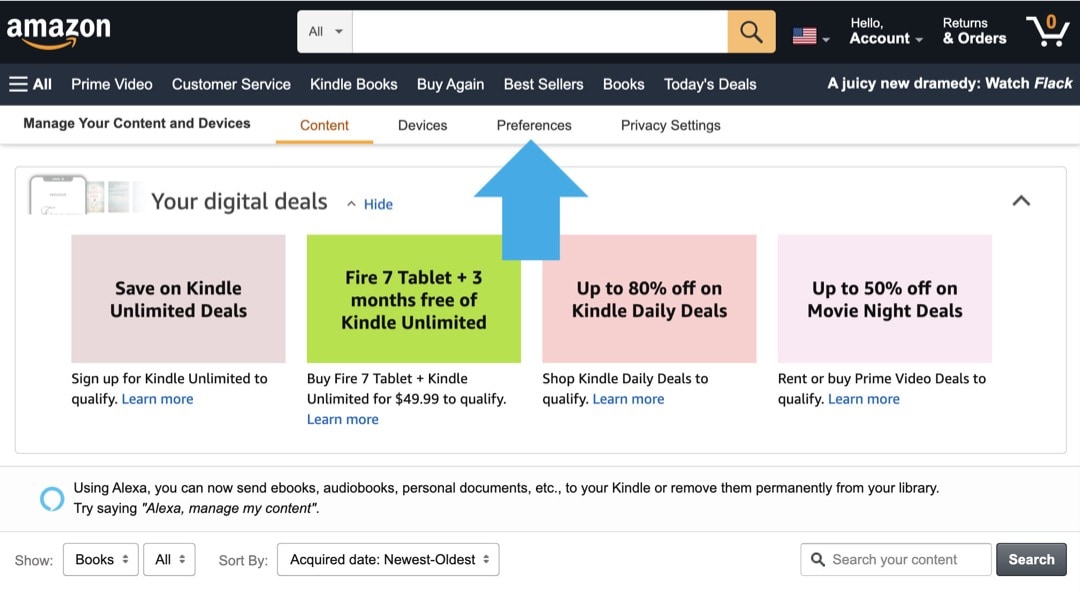Open the Acquired date sort dropdown

click(x=388, y=560)
